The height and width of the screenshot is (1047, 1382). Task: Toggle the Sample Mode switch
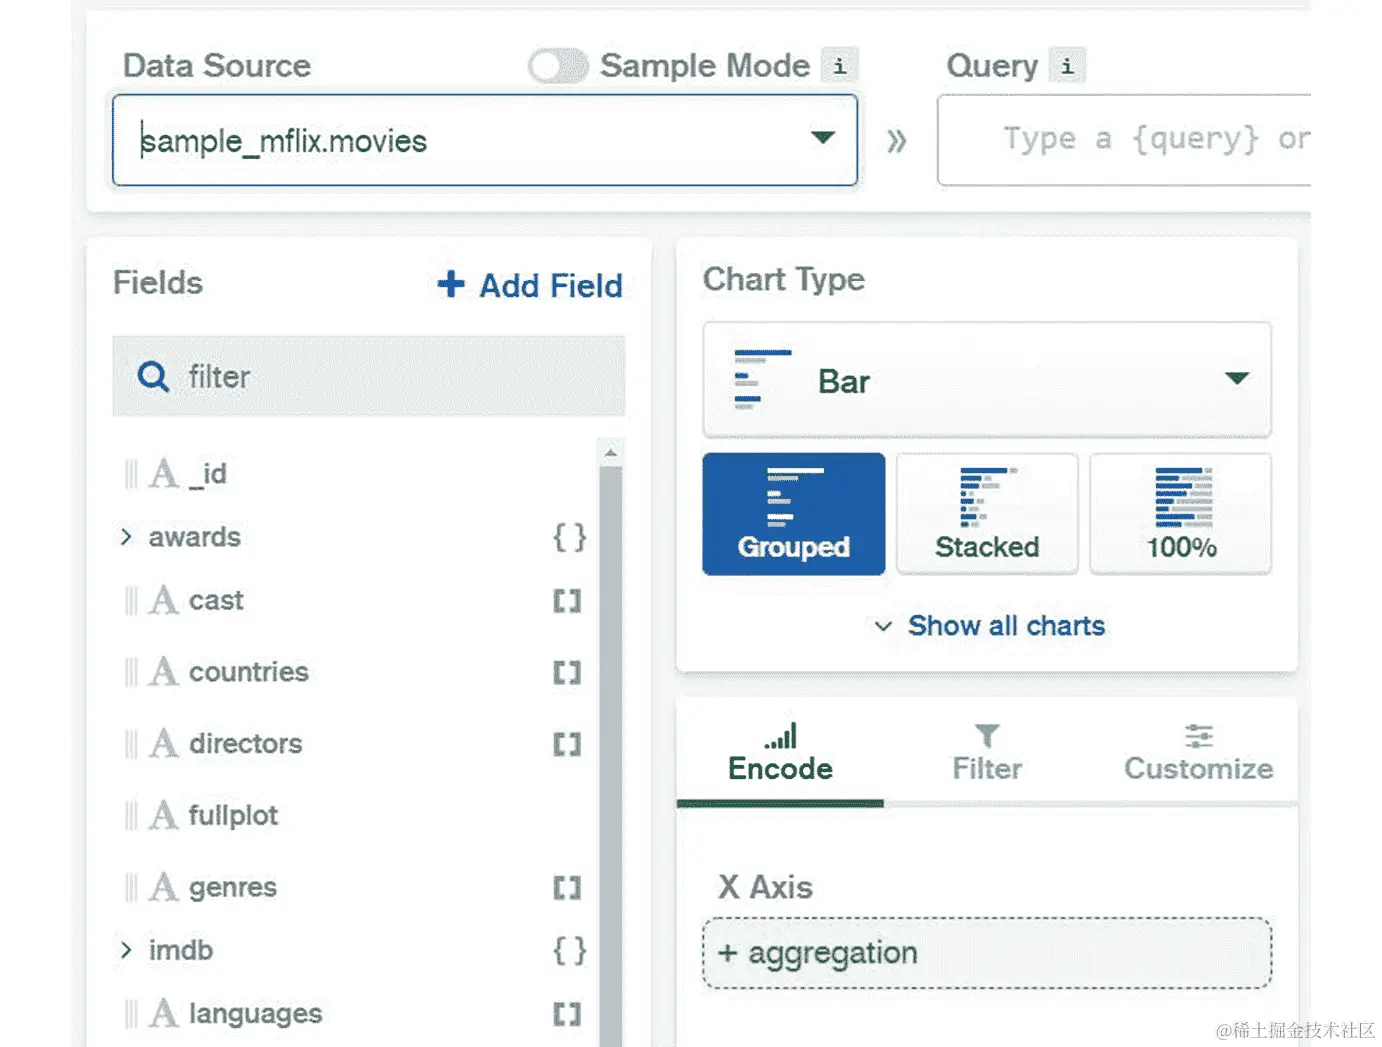pyautogui.click(x=558, y=66)
